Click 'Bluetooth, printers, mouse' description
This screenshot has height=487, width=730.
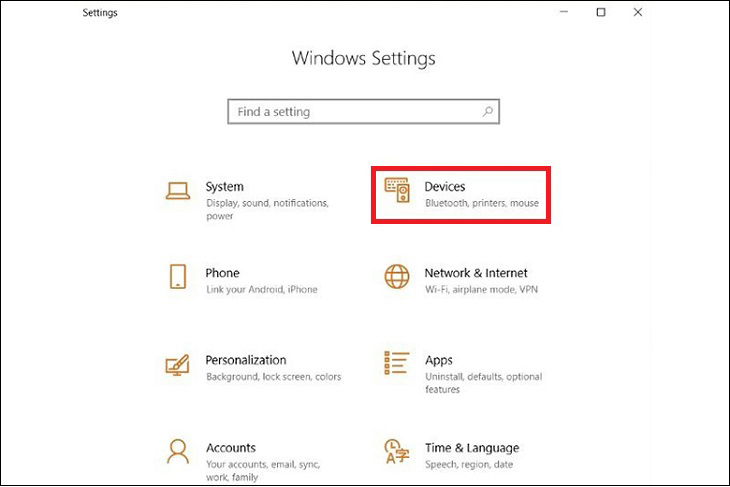(x=482, y=203)
